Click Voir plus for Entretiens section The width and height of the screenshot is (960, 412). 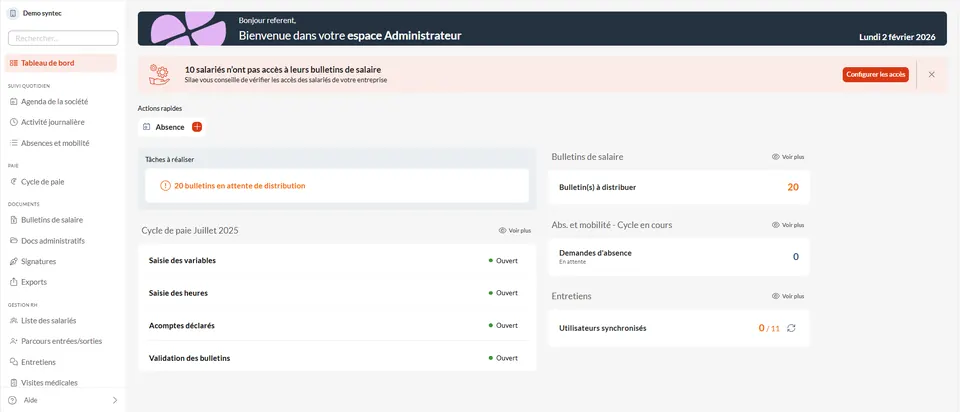(788, 296)
